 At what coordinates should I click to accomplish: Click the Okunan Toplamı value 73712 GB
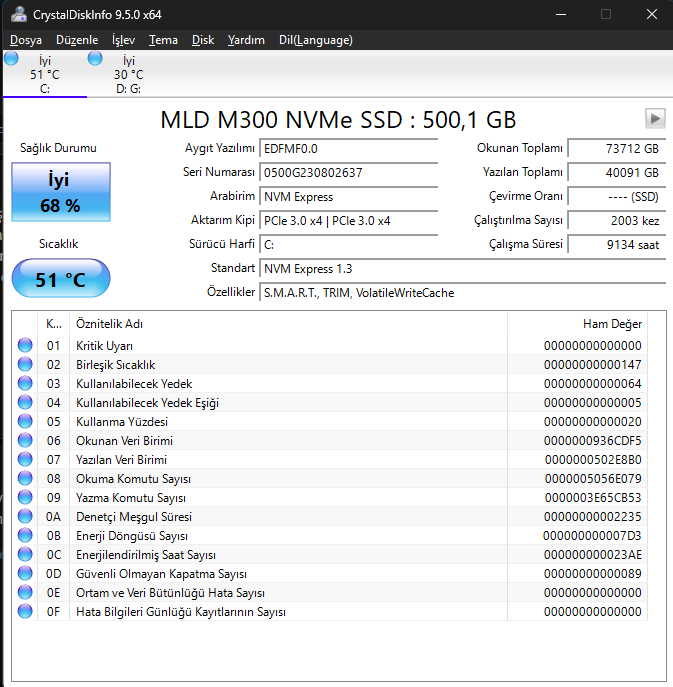[x=617, y=149]
